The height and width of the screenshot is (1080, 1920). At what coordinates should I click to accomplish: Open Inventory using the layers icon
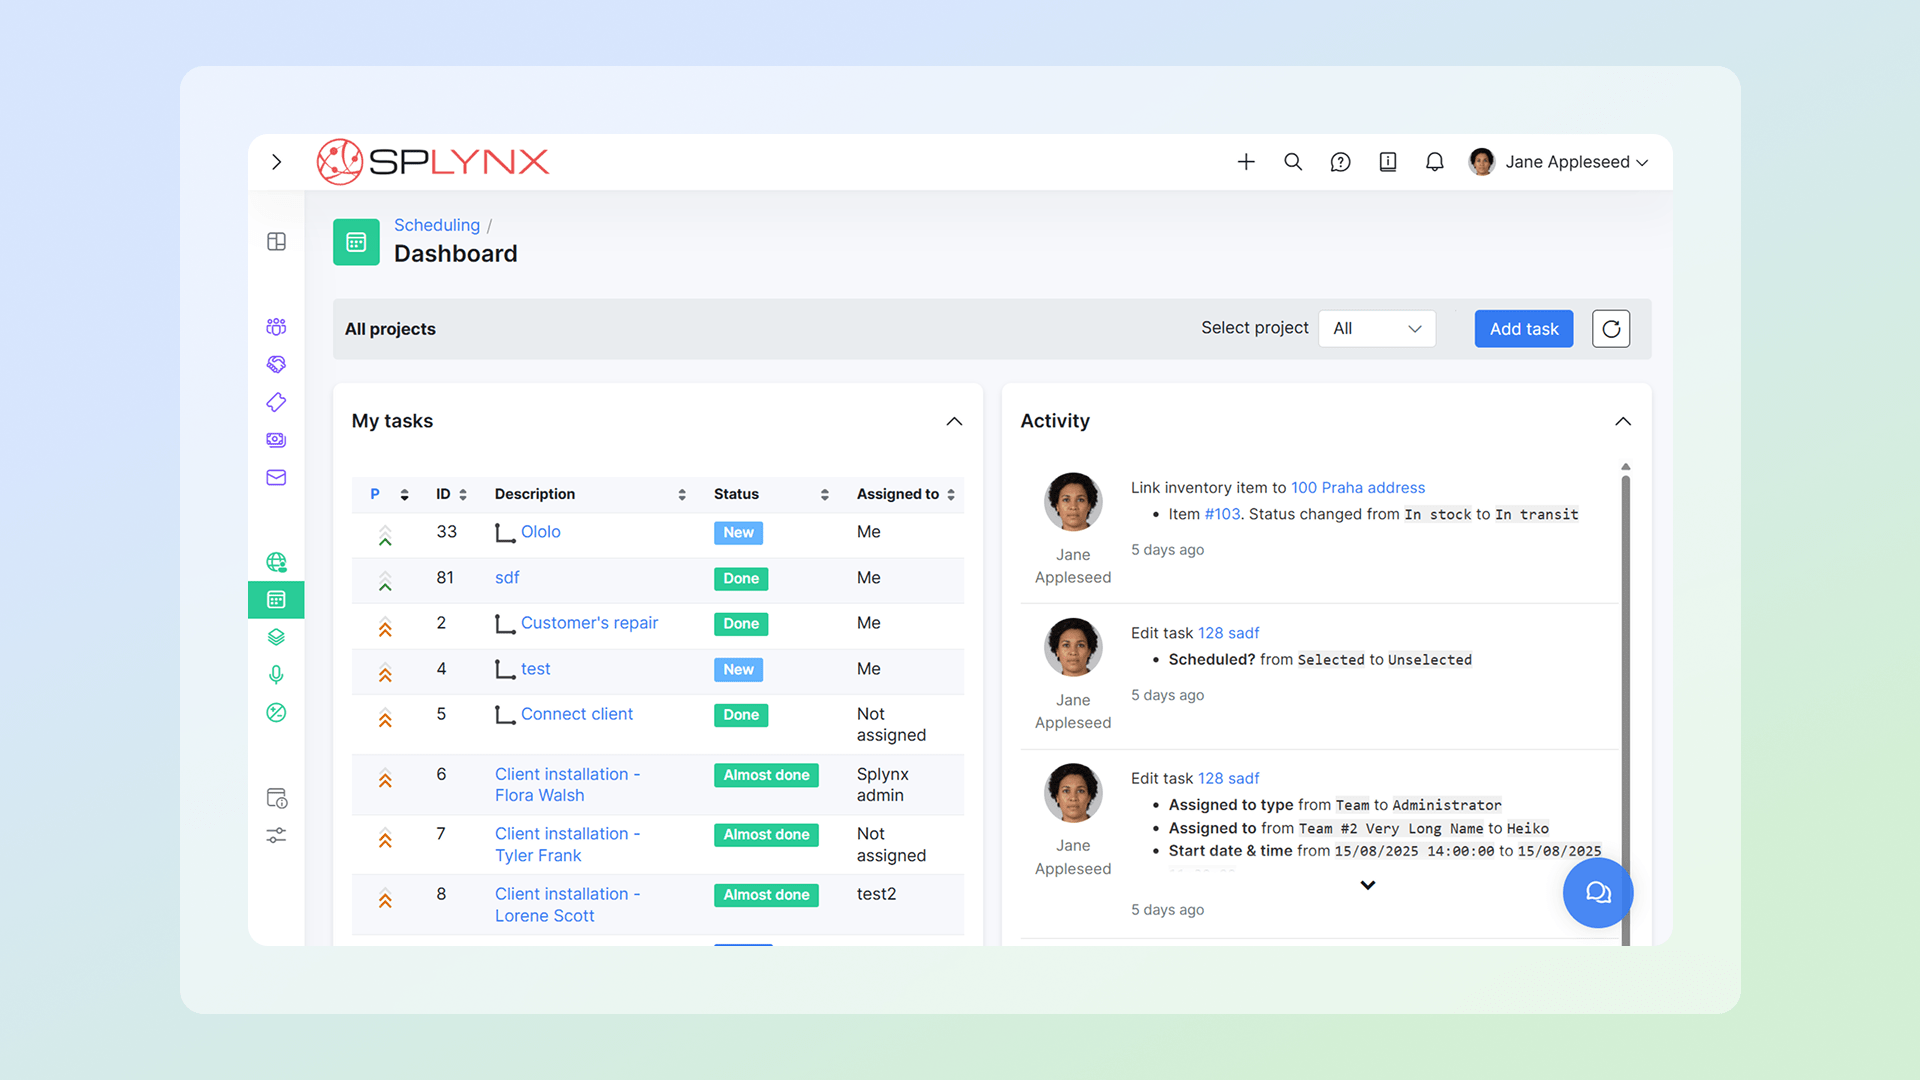(x=276, y=637)
